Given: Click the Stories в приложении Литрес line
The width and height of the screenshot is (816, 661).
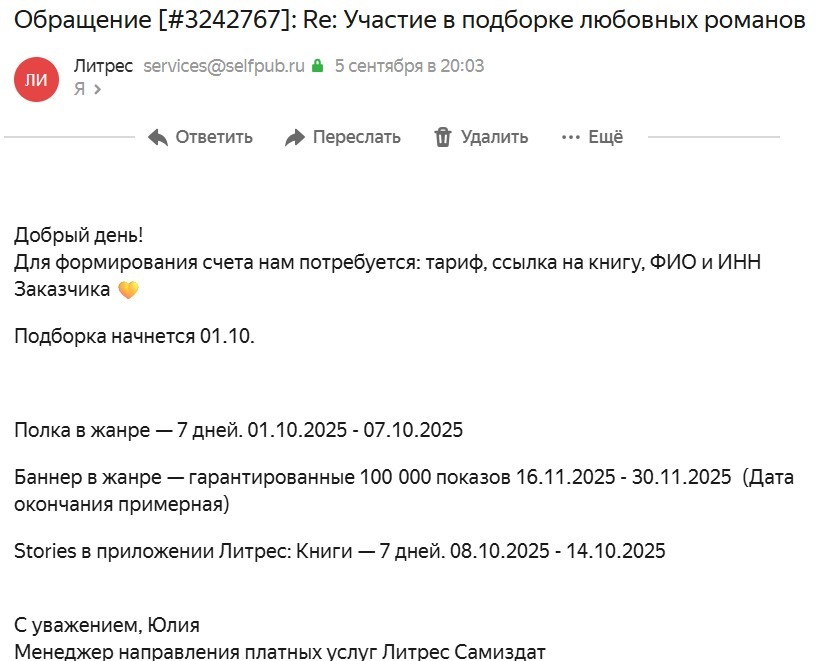Looking at the screenshot, I should coord(340,551).
